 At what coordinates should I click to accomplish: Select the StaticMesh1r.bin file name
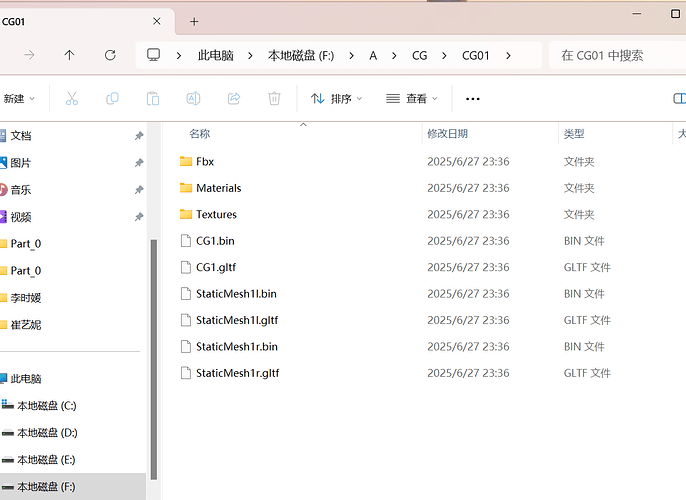(237, 347)
